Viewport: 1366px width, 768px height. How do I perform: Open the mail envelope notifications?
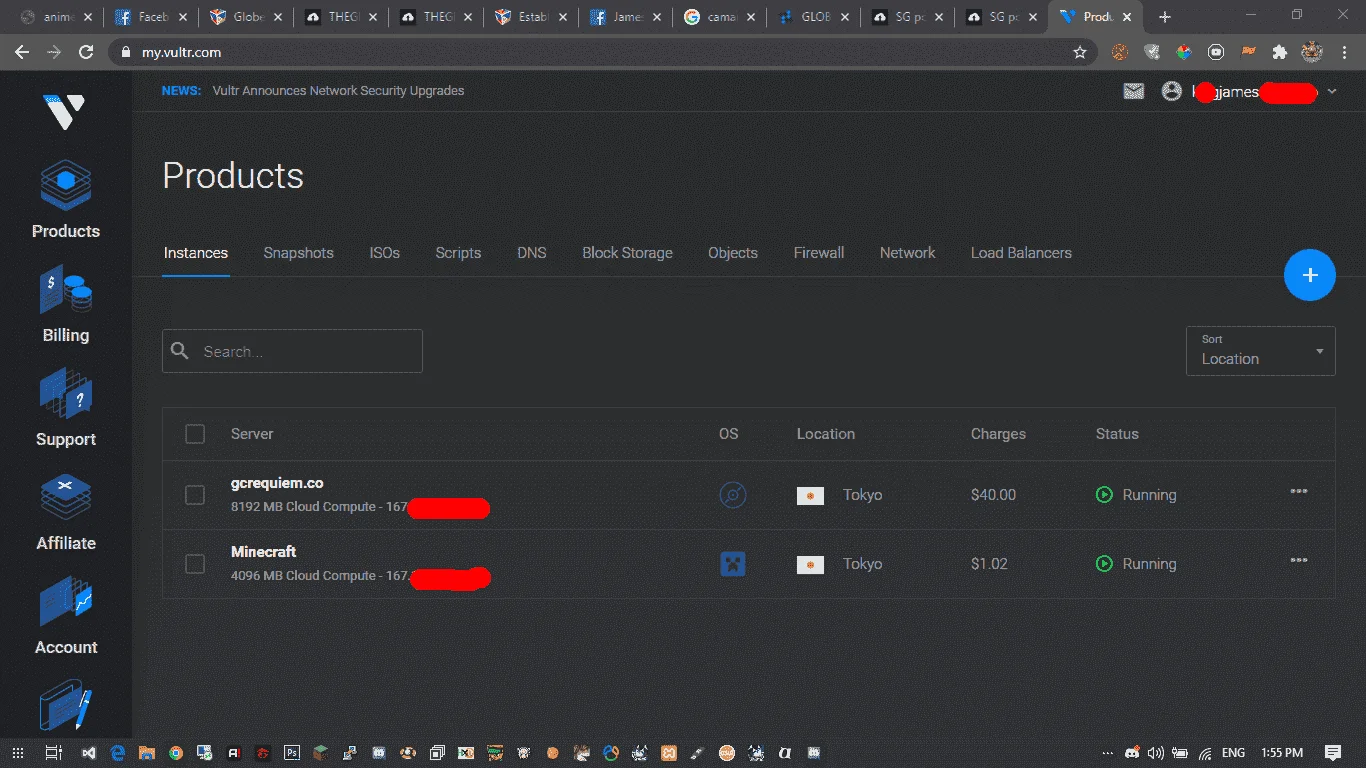(1133, 91)
